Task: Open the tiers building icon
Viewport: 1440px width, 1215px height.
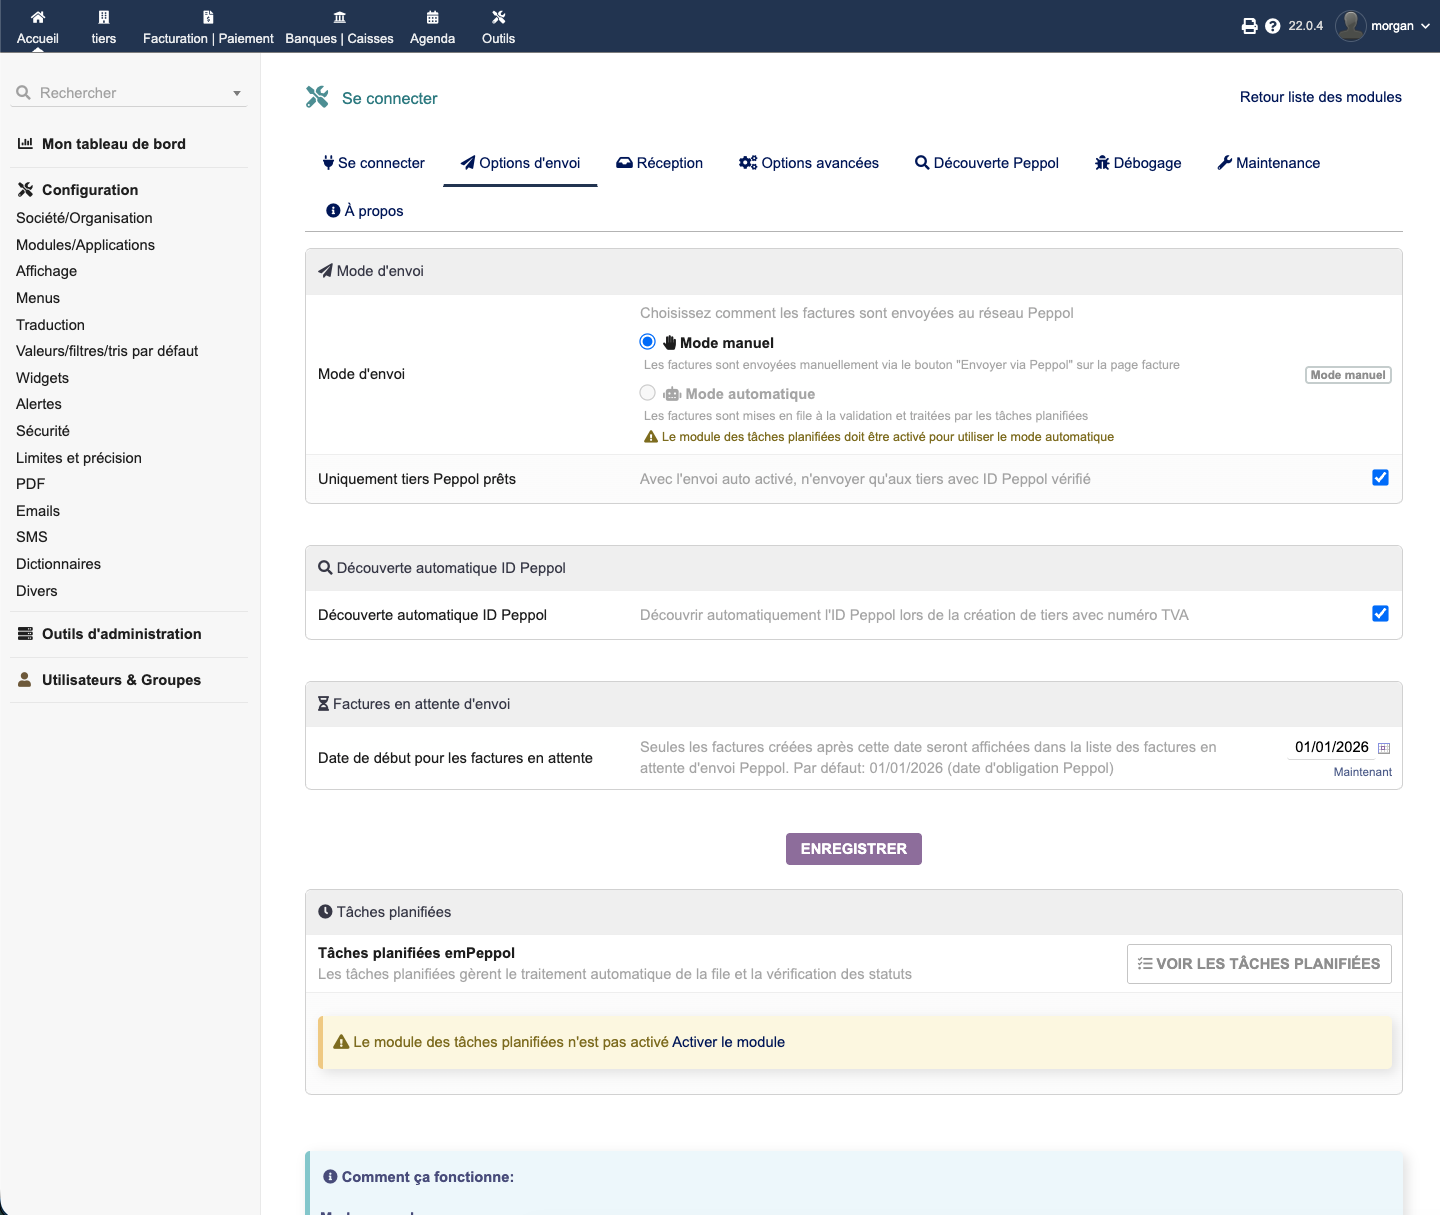Action: [104, 17]
